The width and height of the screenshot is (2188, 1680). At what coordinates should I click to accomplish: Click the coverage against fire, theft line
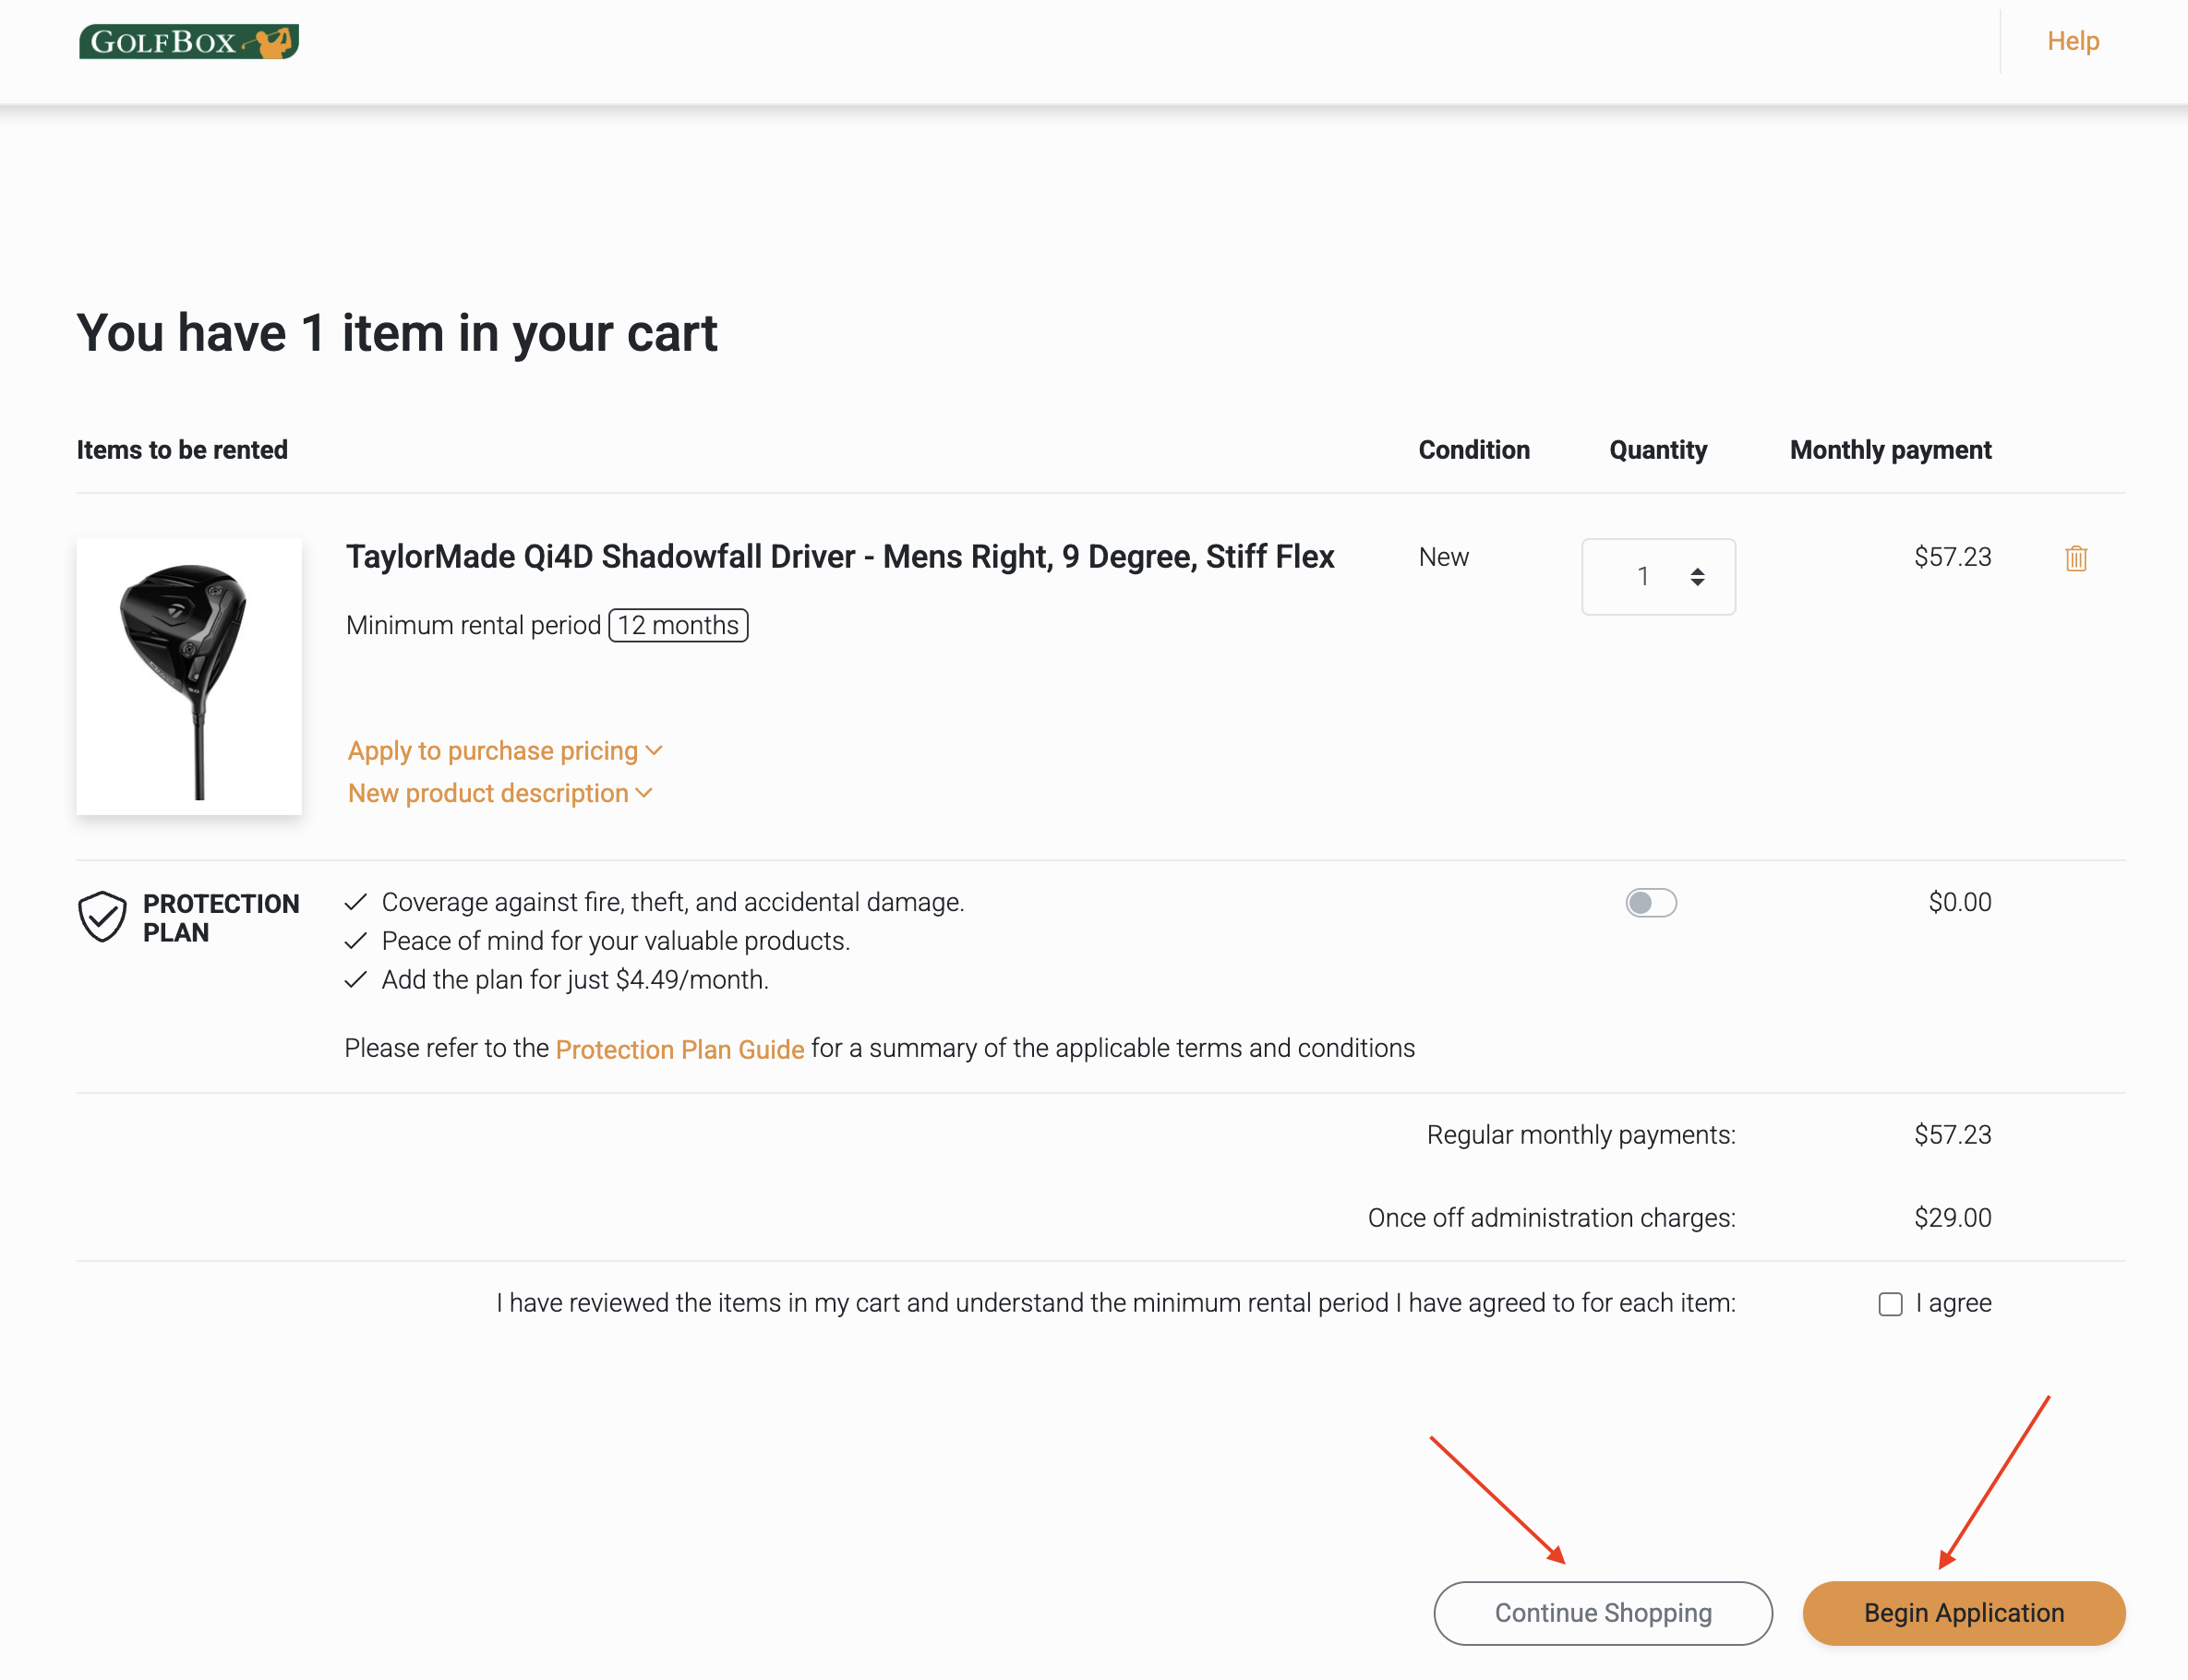tap(672, 902)
